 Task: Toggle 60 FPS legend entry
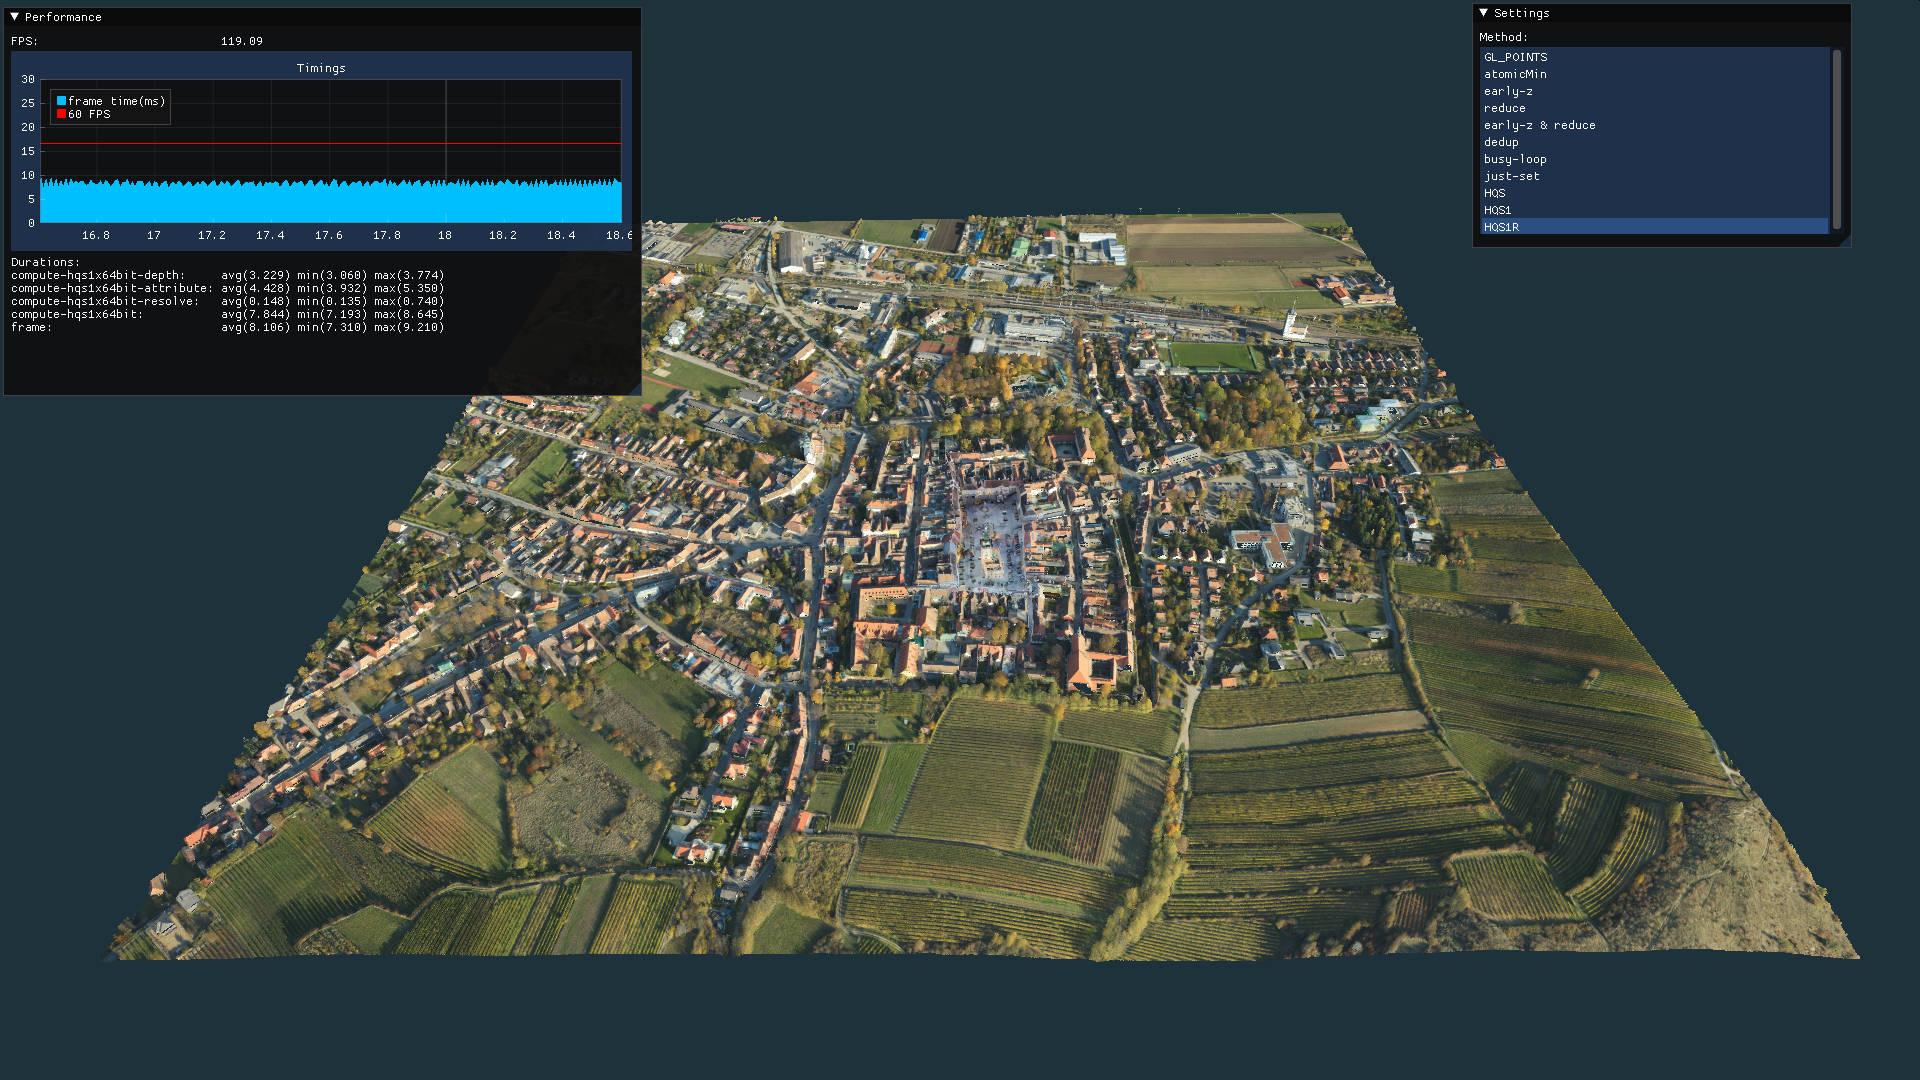(89, 115)
